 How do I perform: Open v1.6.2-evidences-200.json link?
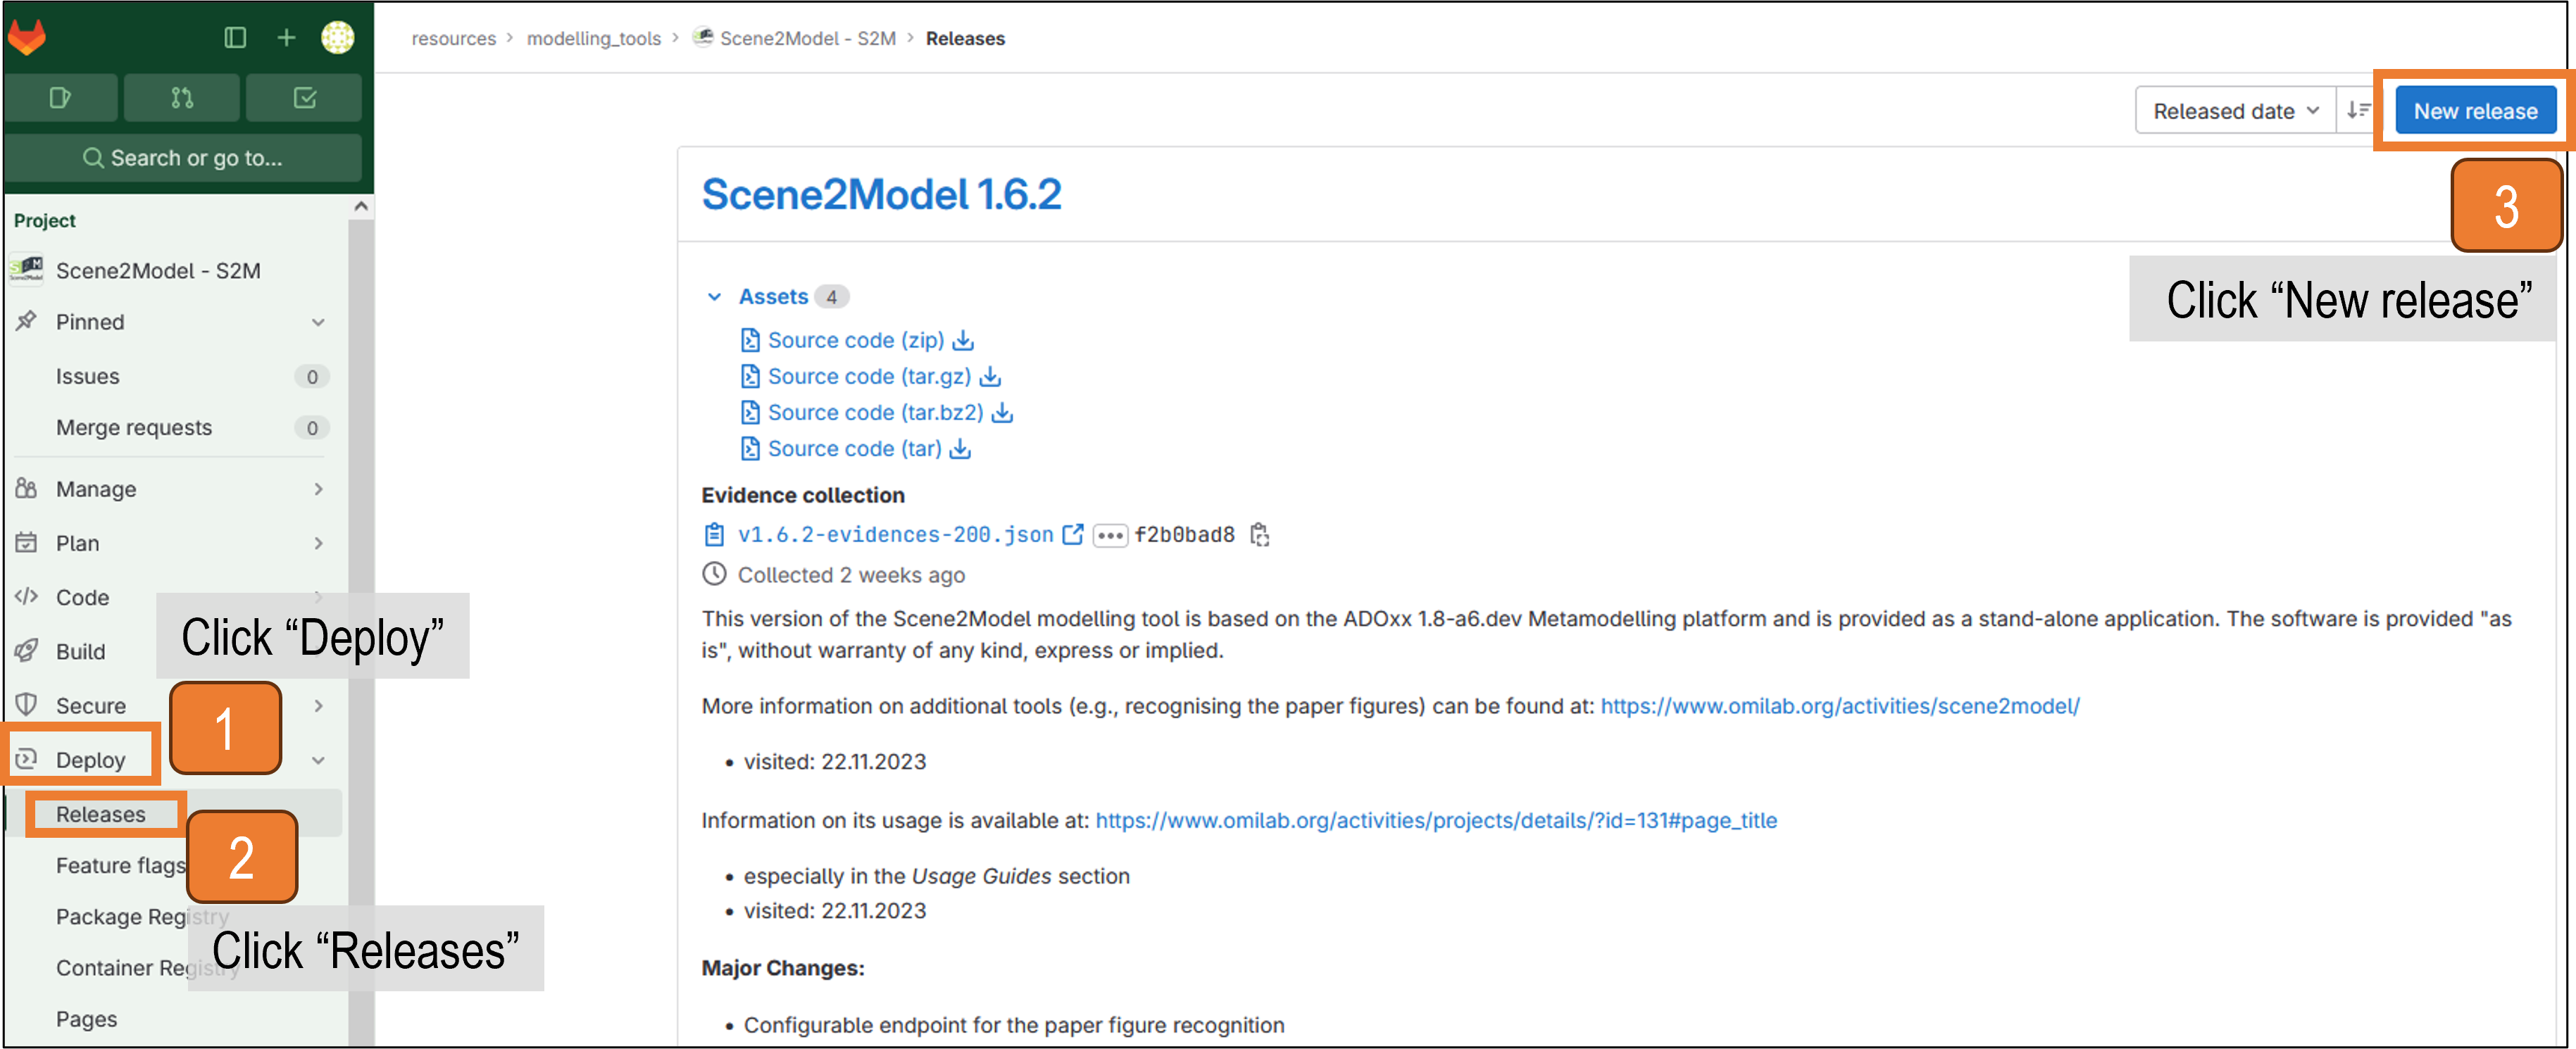pos(895,535)
